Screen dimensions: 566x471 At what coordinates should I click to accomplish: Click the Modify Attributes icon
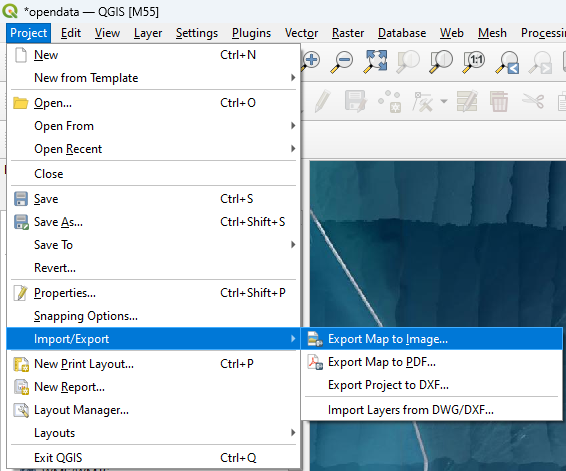pos(467,101)
